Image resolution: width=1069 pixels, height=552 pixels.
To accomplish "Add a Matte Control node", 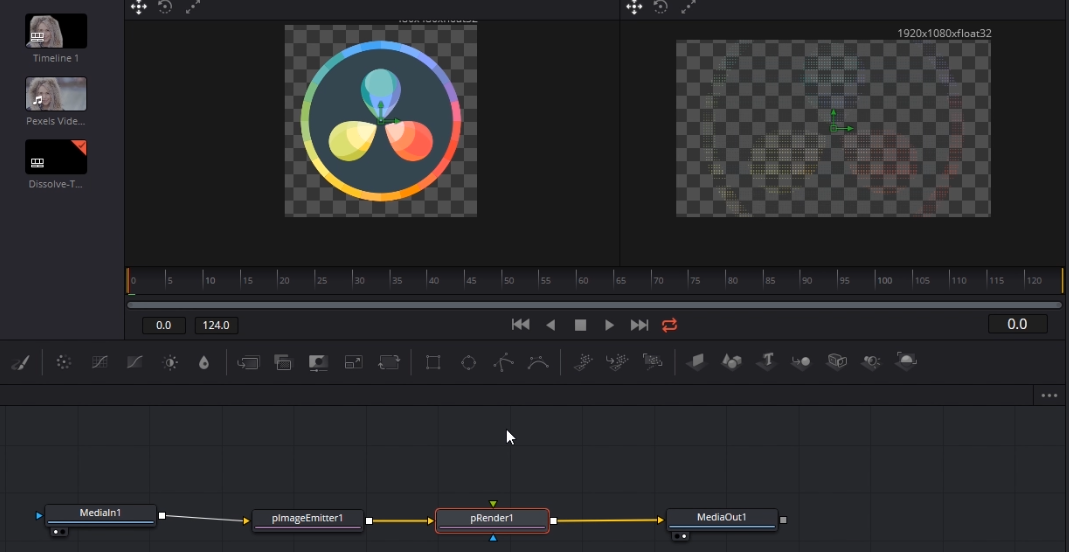I will tap(318, 362).
